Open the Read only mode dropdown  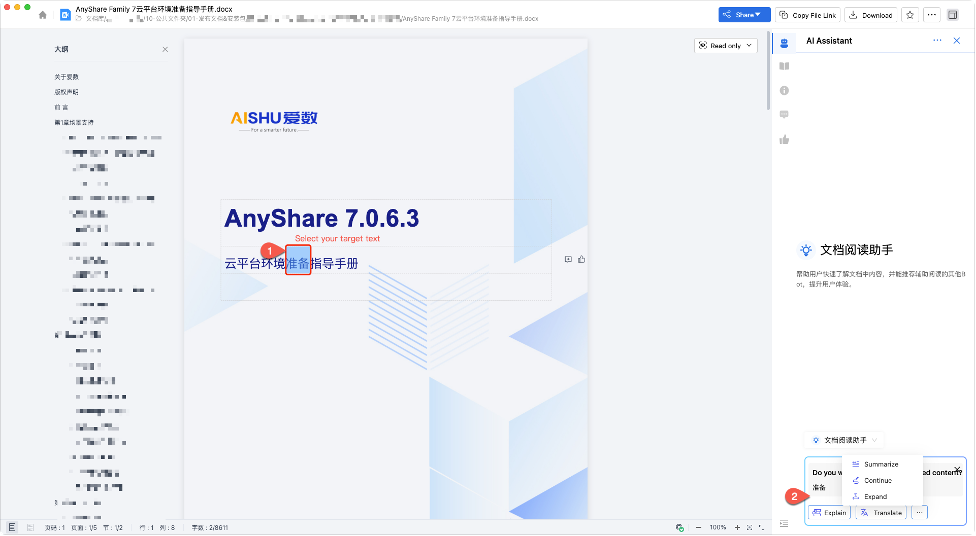pyautogui.click(x=725, y=46)
